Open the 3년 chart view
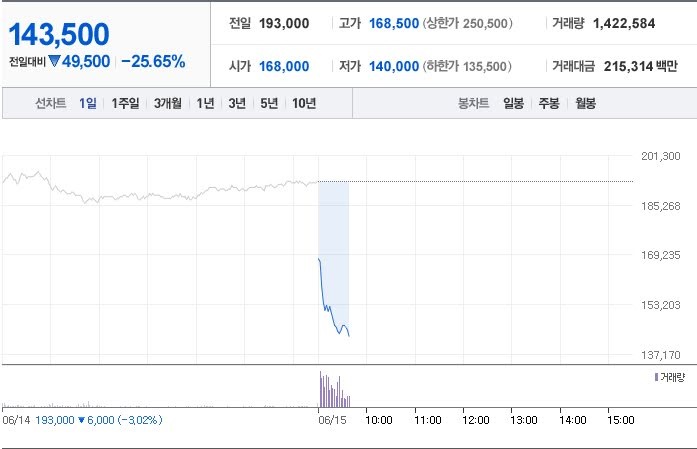This screenshot has height=449, width=697. (237, 103)
